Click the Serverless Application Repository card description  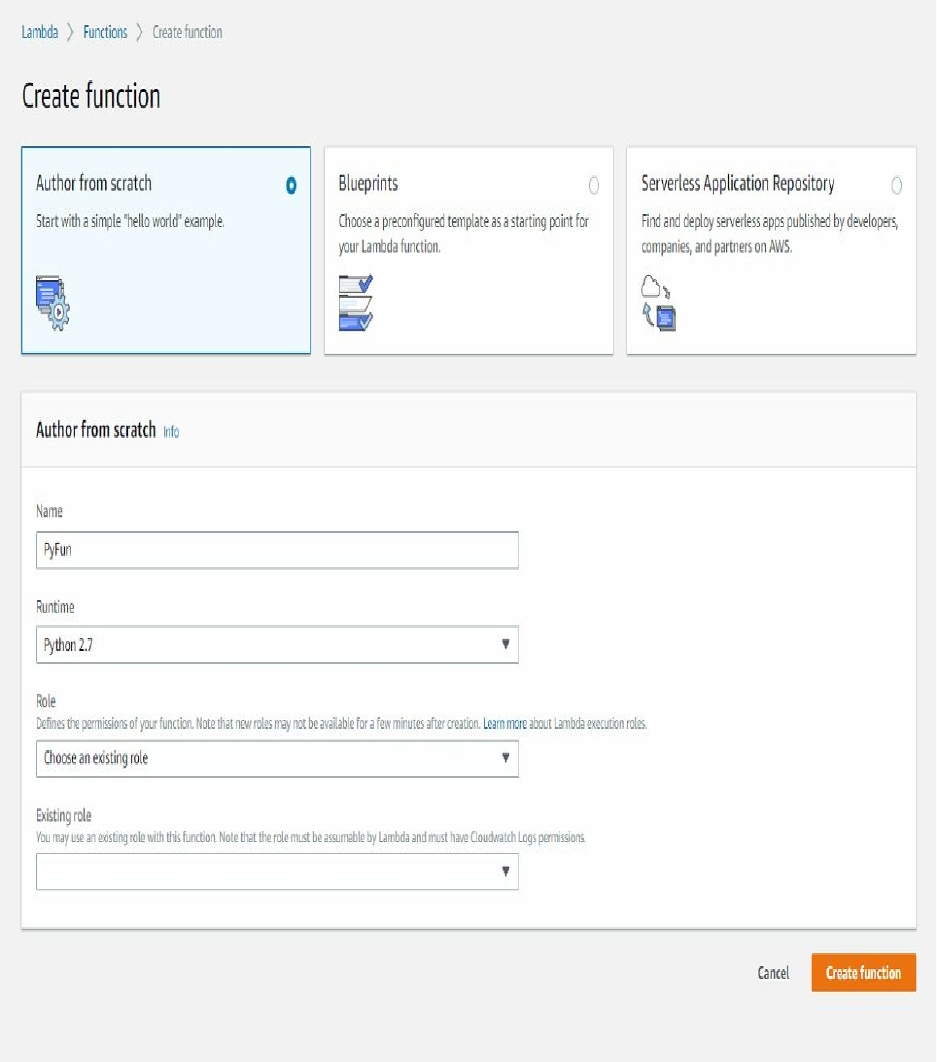tap(769, 233)
